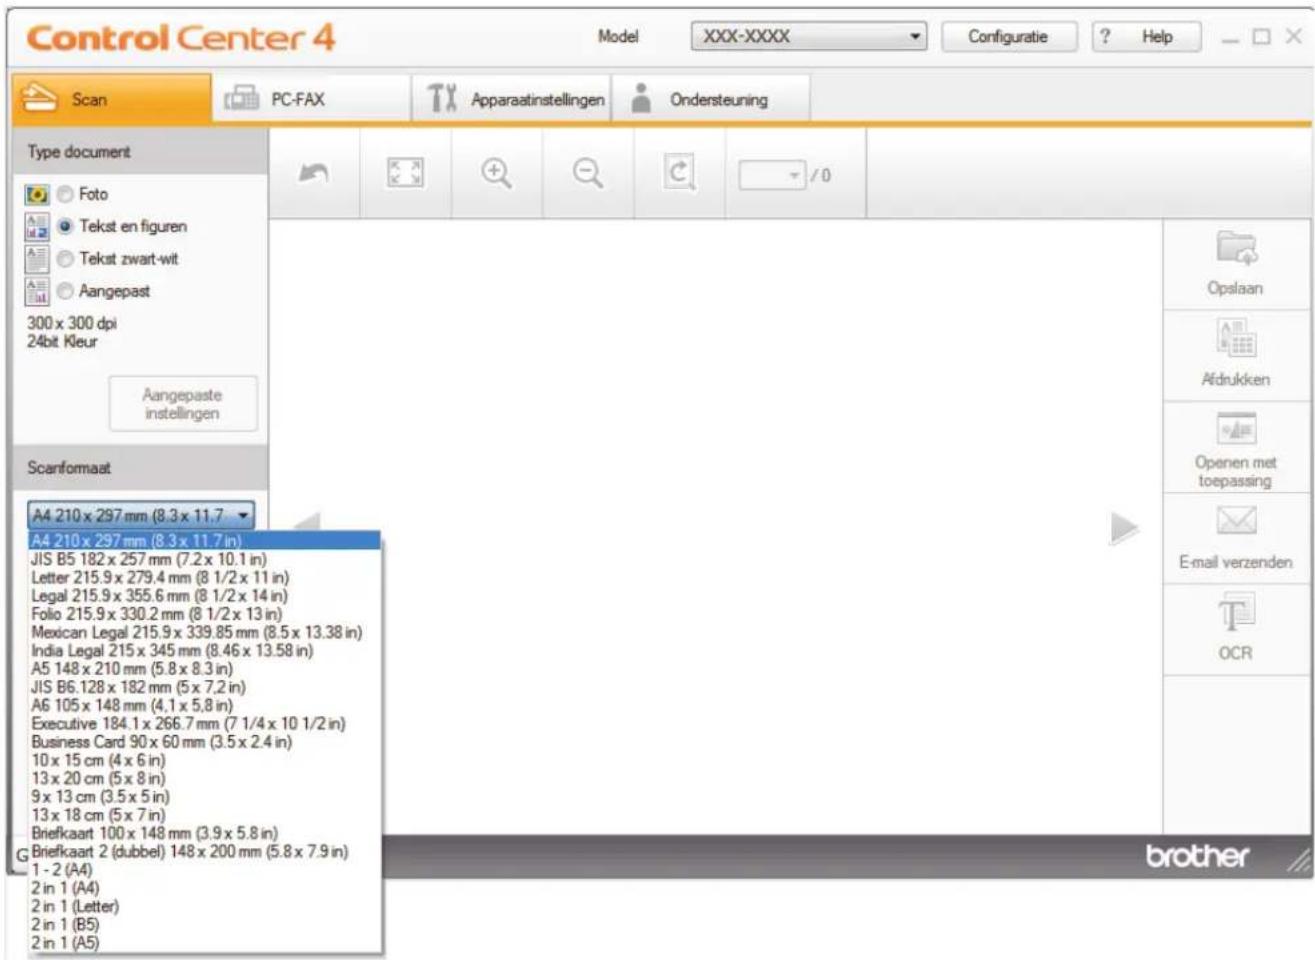This screenshot has height=960, width=1315.
Task: Choose Legal 215.9 x 355.6 mm format
Action: point(205,595)
